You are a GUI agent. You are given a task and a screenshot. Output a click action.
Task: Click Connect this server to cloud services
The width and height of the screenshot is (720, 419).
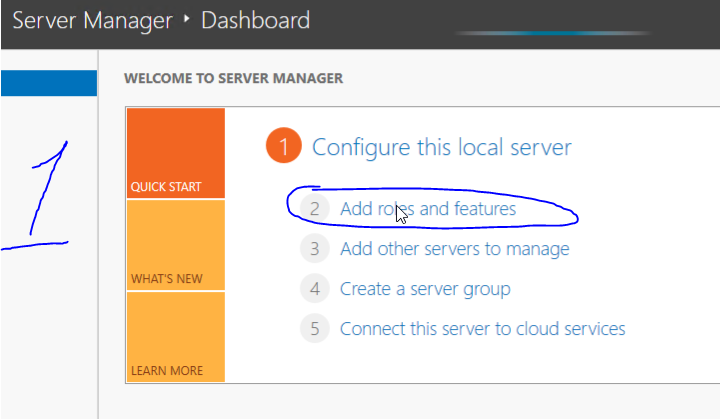coord(482,329)
